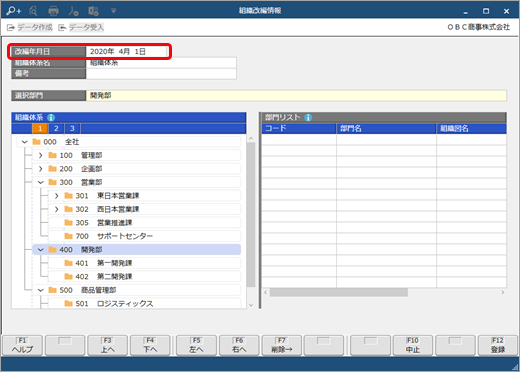Collapse the 000 全社 tree node
The width and height of the screenshot is (520, 372).
coord(24,142)
